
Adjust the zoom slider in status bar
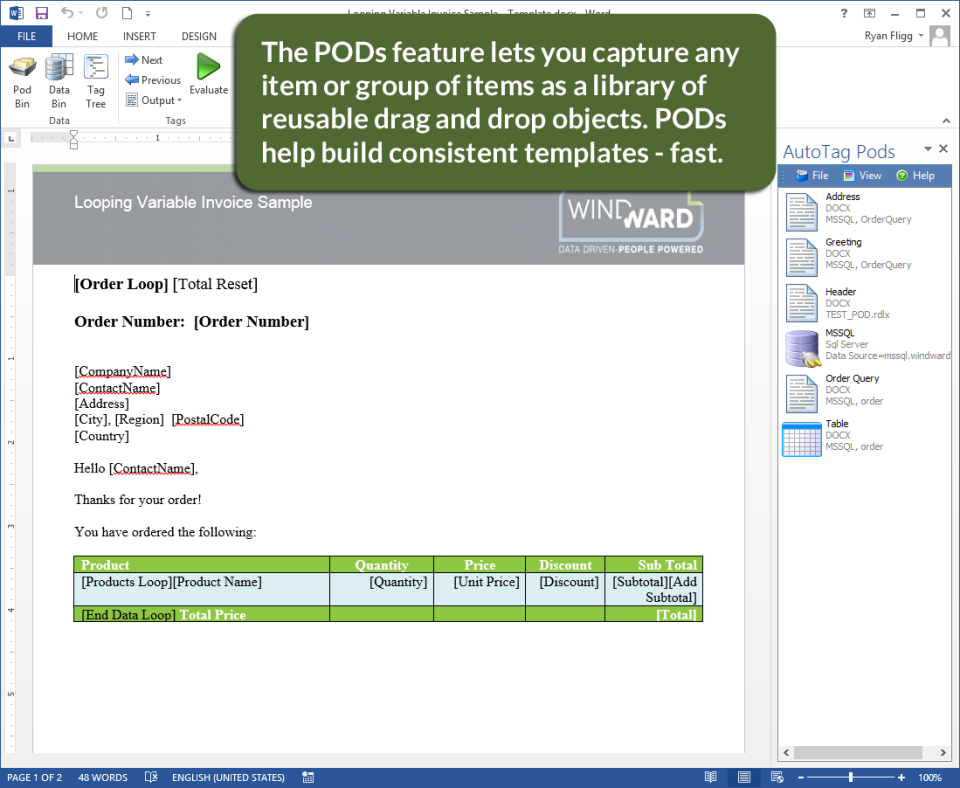850,778
